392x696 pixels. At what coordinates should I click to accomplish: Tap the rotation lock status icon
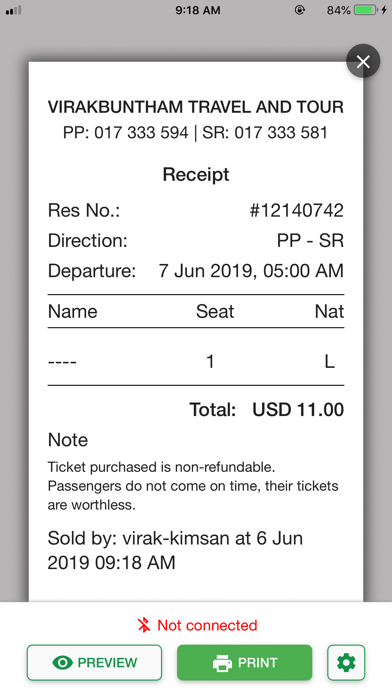300,10
